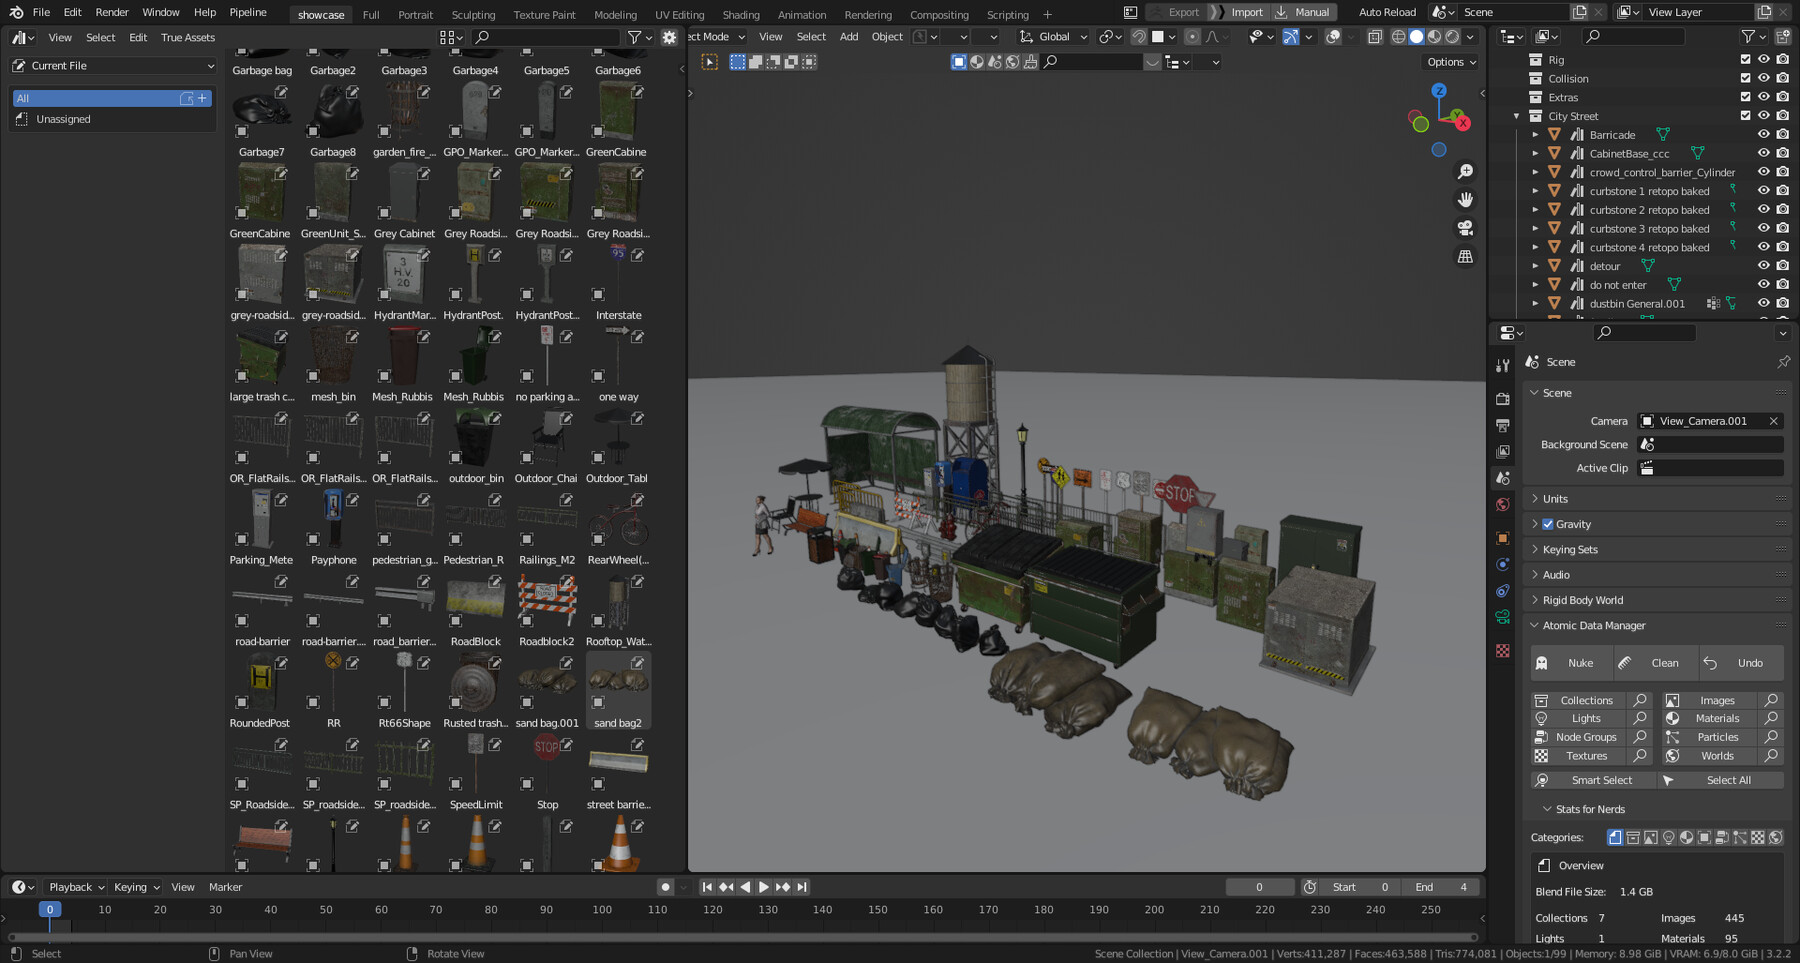Click frame 100 on the timeline
This screenshot has height=963, width=1800.
pyautogui.click(x=601, y=910)
